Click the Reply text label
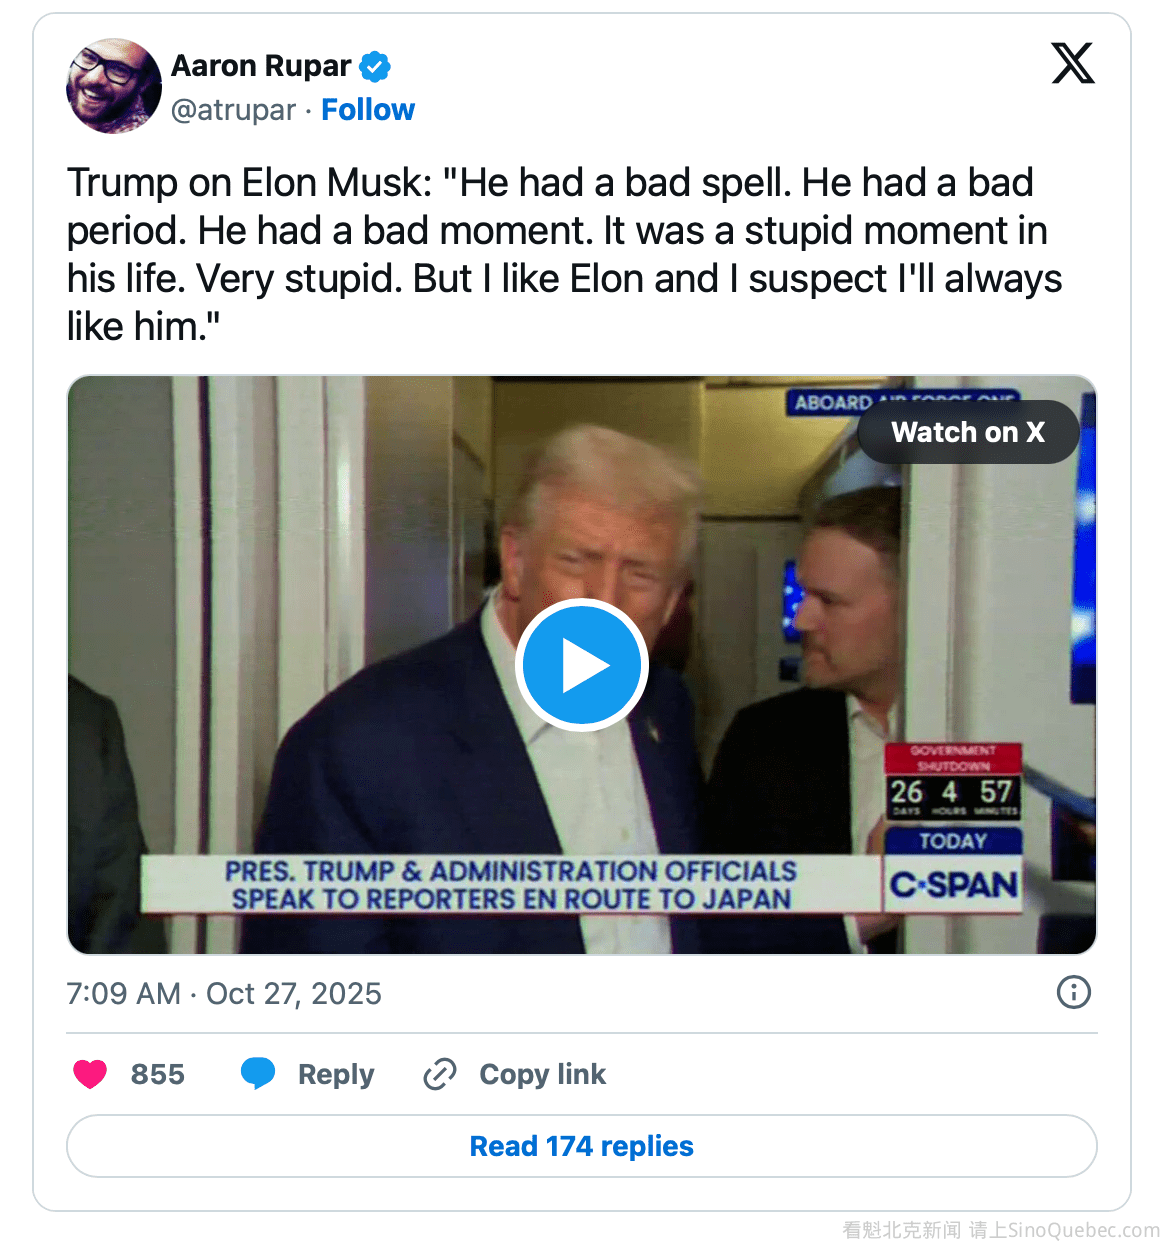Viewport: 1166px width, 1246px height. click(336, 1074)
